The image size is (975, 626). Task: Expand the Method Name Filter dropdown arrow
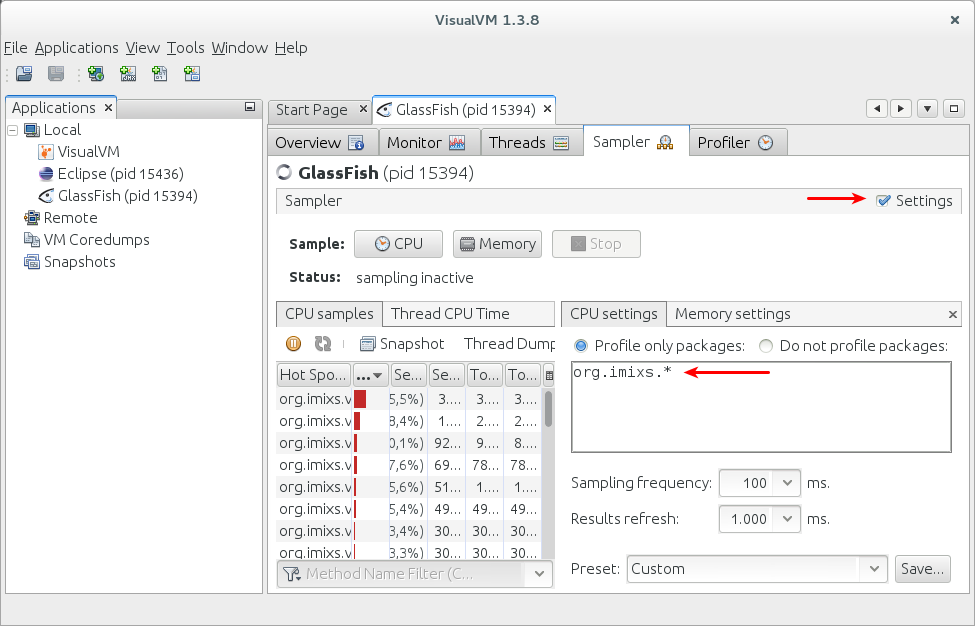point(539,574)
